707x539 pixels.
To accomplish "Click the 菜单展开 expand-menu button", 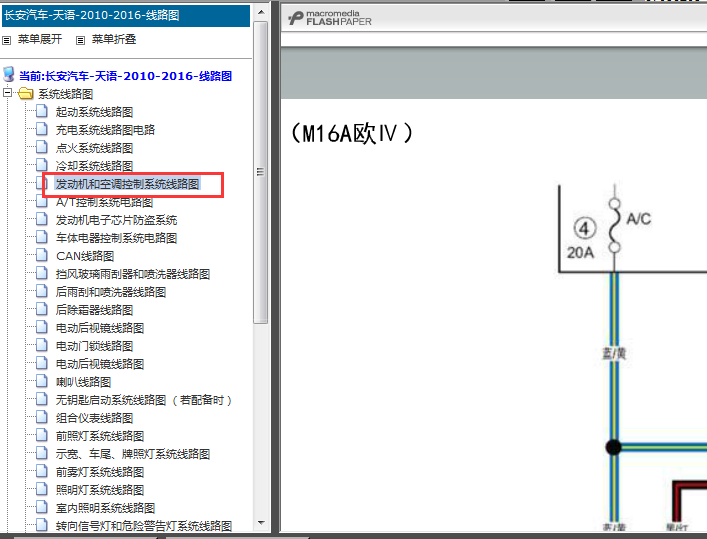I will [x=40, y=39].
